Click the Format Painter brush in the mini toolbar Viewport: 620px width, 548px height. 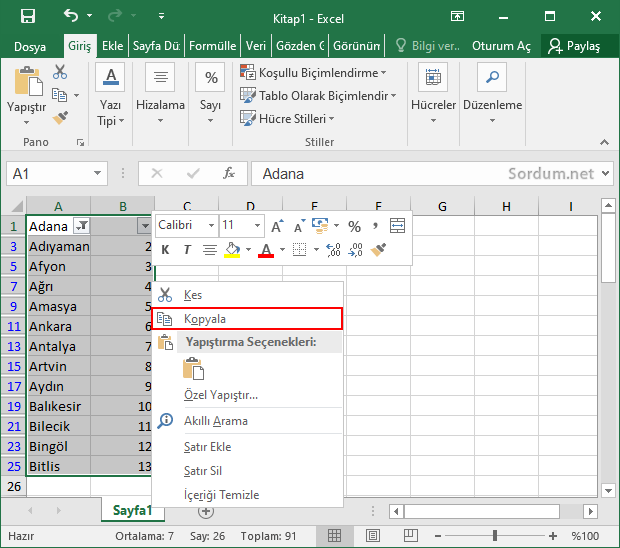[x=379, y=250]
